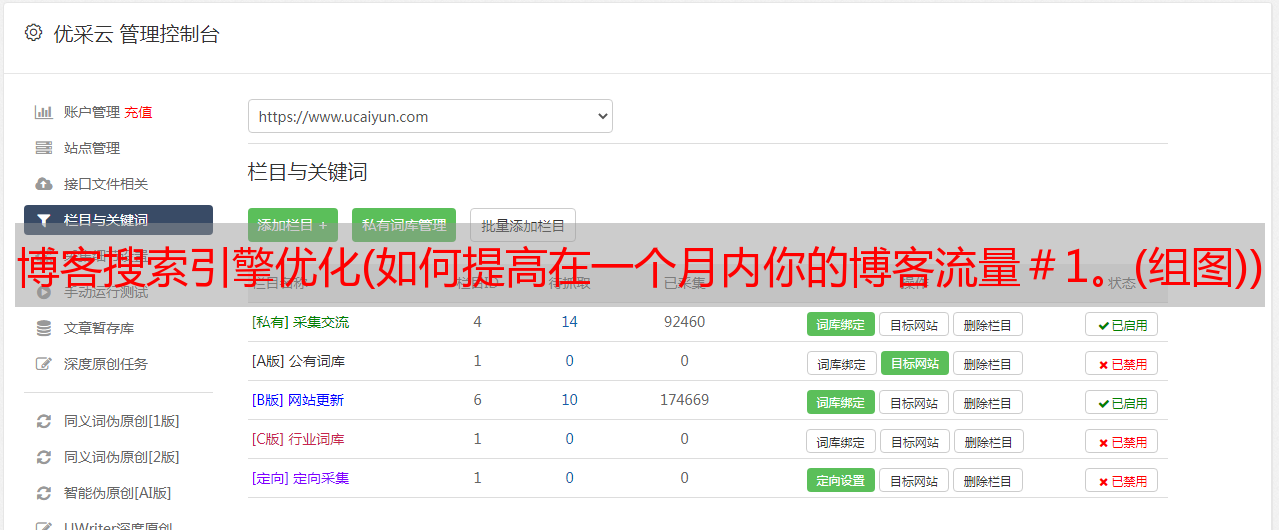Go to 站点管理 in the sidebar

point(92,148)
